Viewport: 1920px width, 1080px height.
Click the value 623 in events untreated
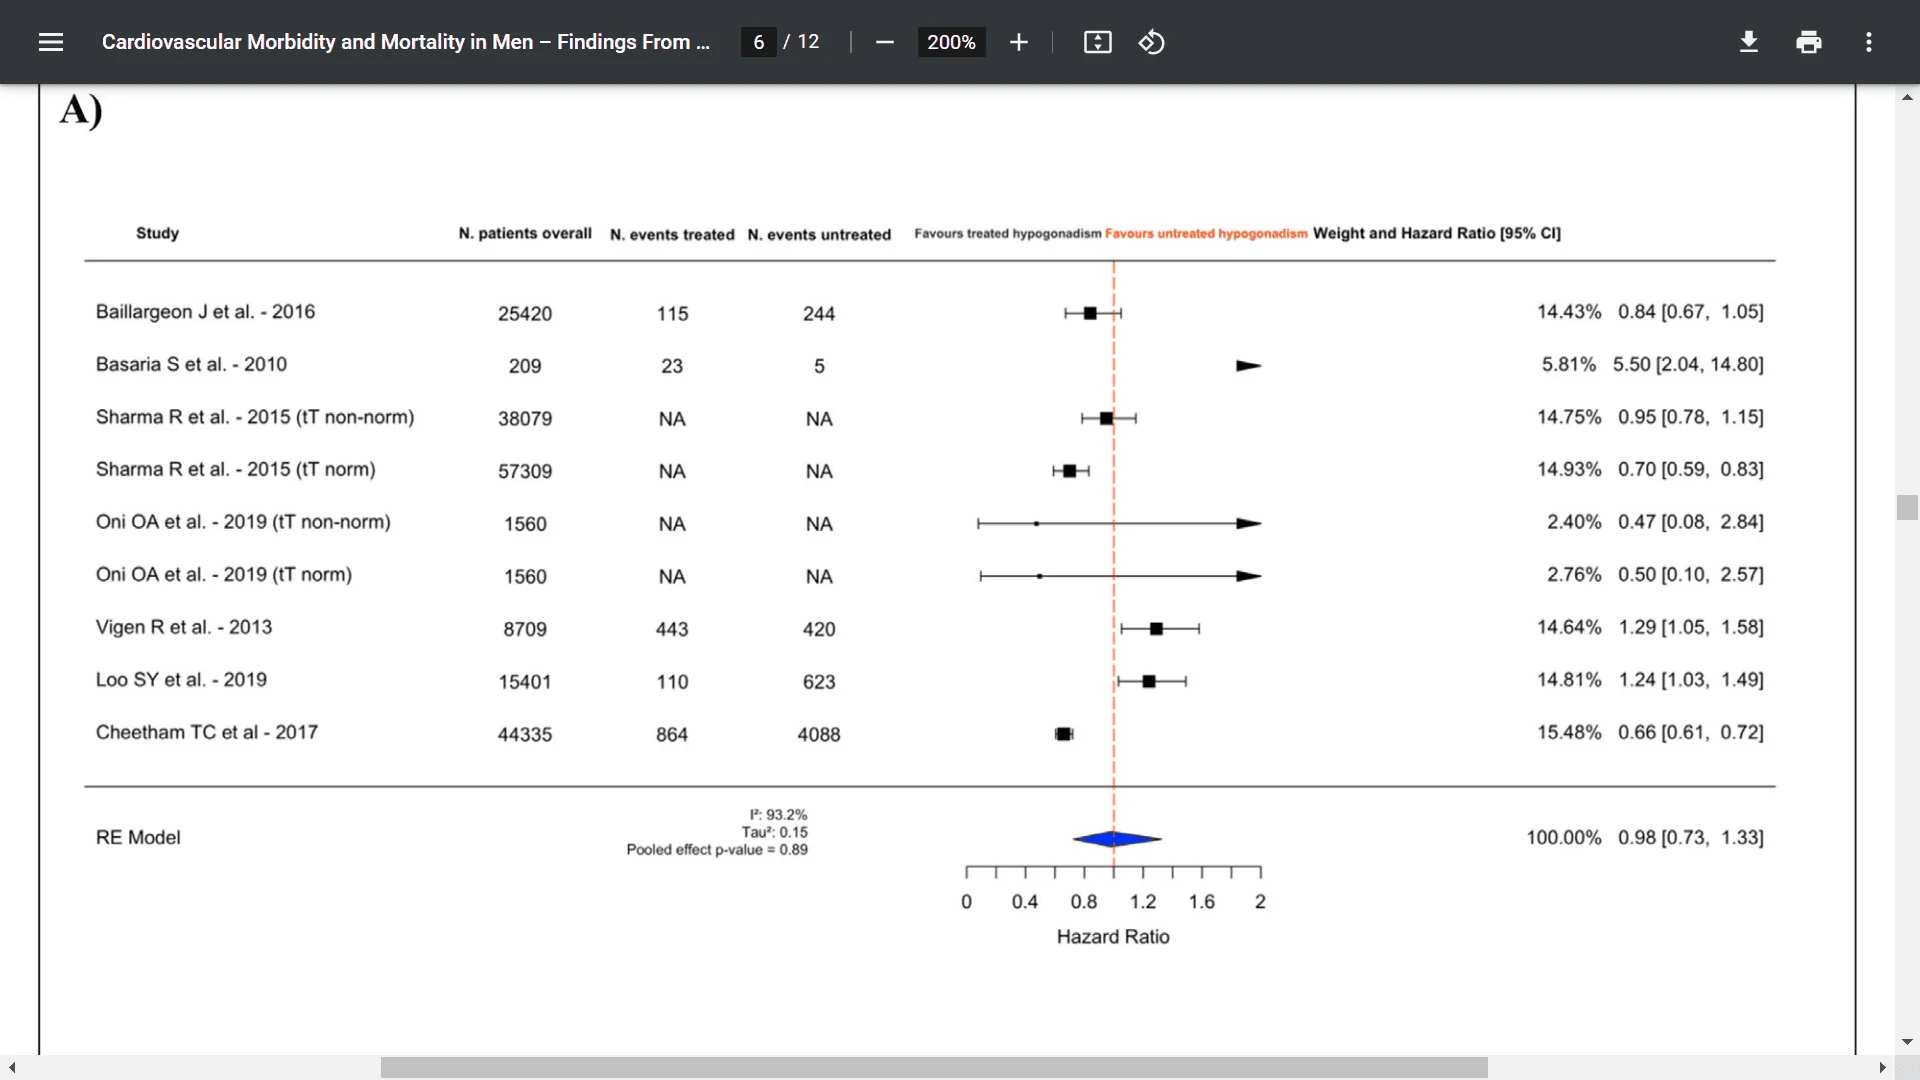[x=819, y=682]
